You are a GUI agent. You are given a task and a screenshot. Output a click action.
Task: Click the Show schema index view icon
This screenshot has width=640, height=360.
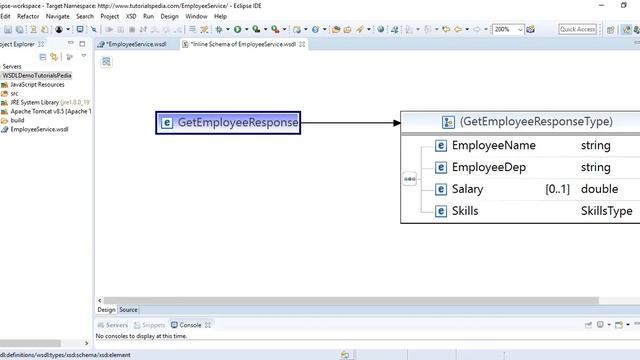[106, 62]
